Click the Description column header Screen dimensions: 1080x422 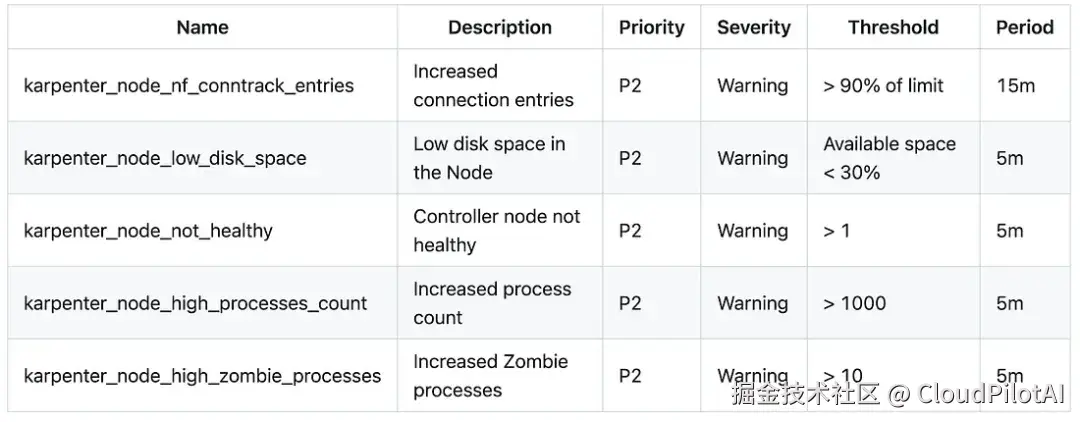[x=500, y=28]
